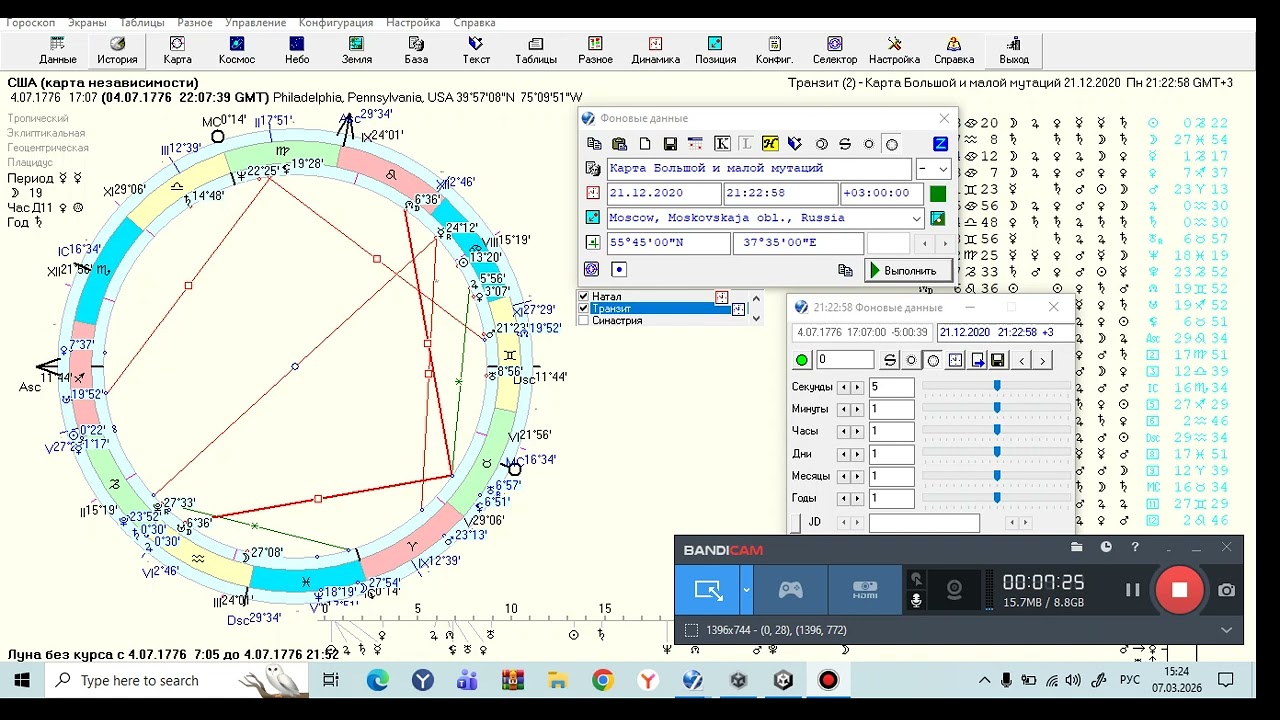Click the new blank page icon
1280x720 pixels.
click(x=645, y=144)
